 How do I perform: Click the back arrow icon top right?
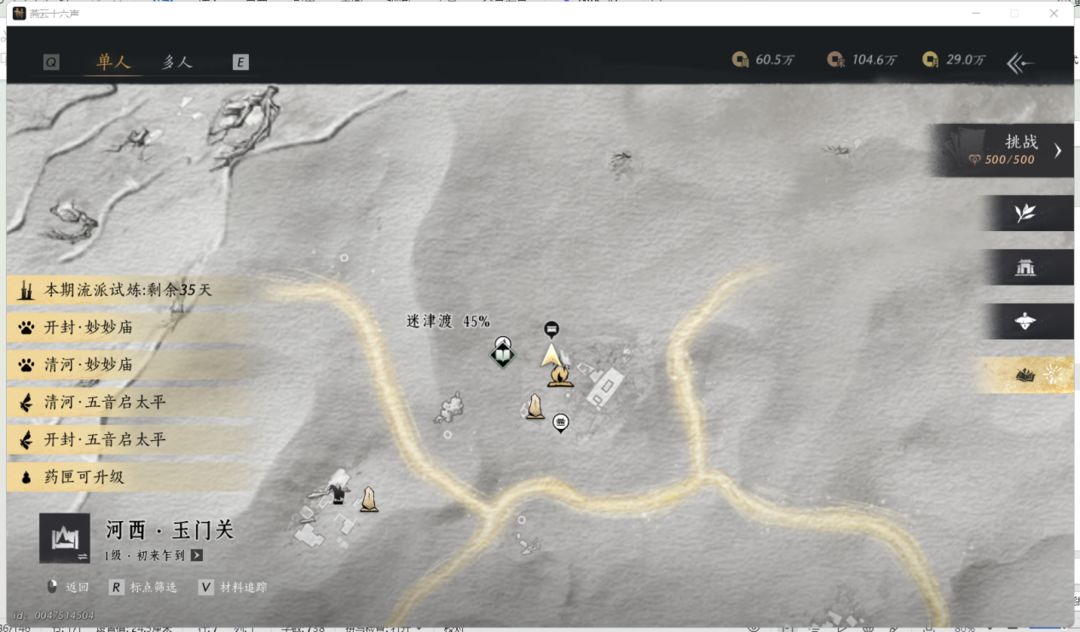tap(1020, 63)
